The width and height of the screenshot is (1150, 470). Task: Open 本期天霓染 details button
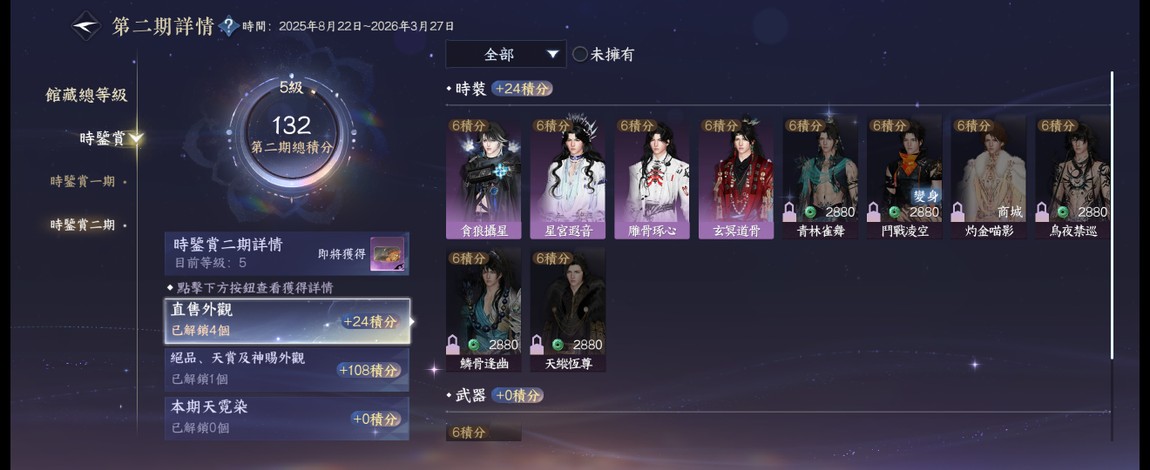[287, 418]
